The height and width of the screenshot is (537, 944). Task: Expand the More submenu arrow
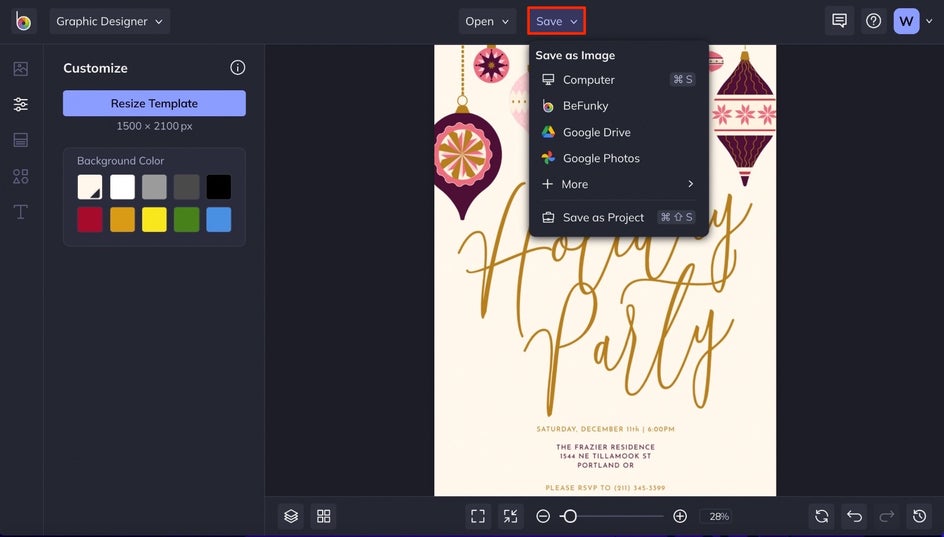pyautogui.click(x=690, y=184)
